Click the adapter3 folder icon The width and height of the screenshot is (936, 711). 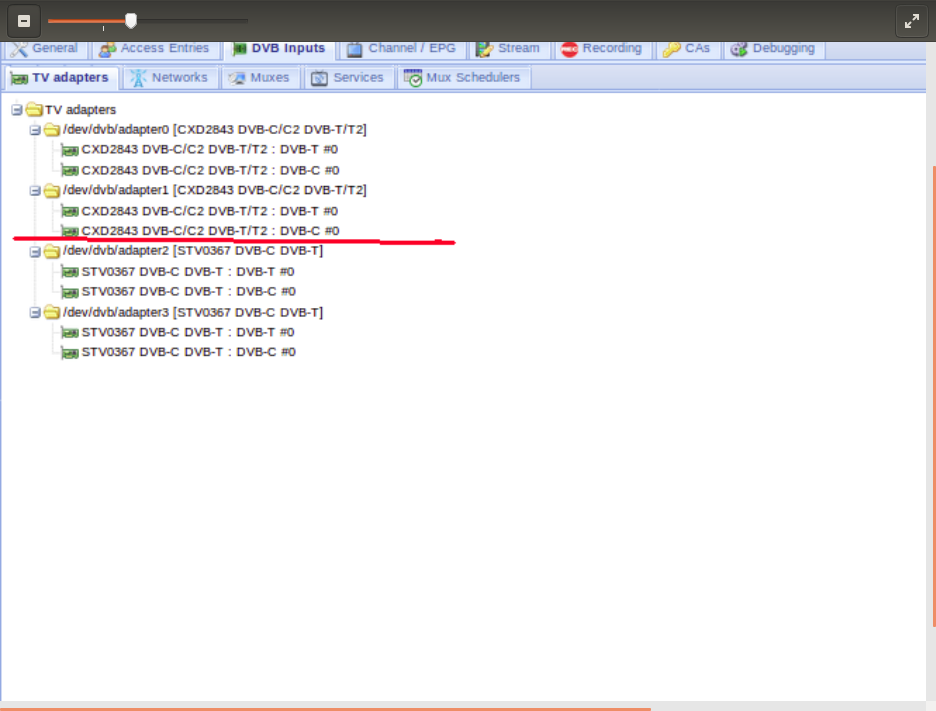[52, 312]
